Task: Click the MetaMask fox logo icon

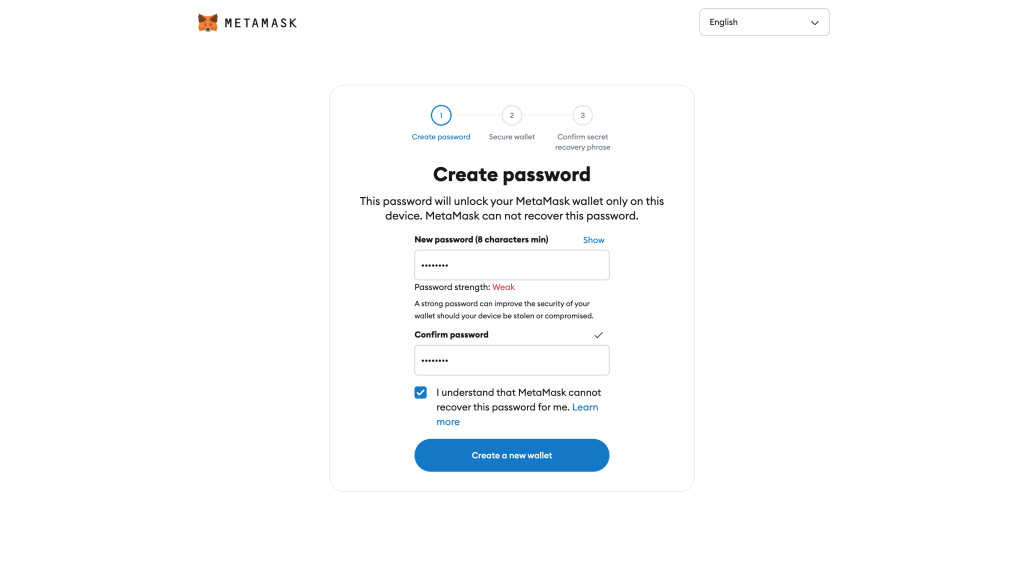Action: [x=208, y=22]
